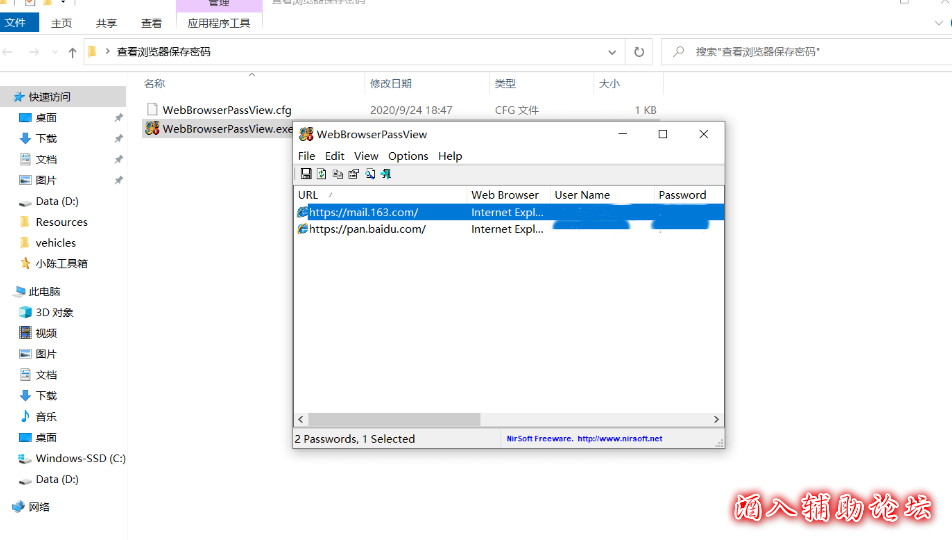Sort by Web Browser column header
Viewport: 952px width, 540px height.
[508, 195]
